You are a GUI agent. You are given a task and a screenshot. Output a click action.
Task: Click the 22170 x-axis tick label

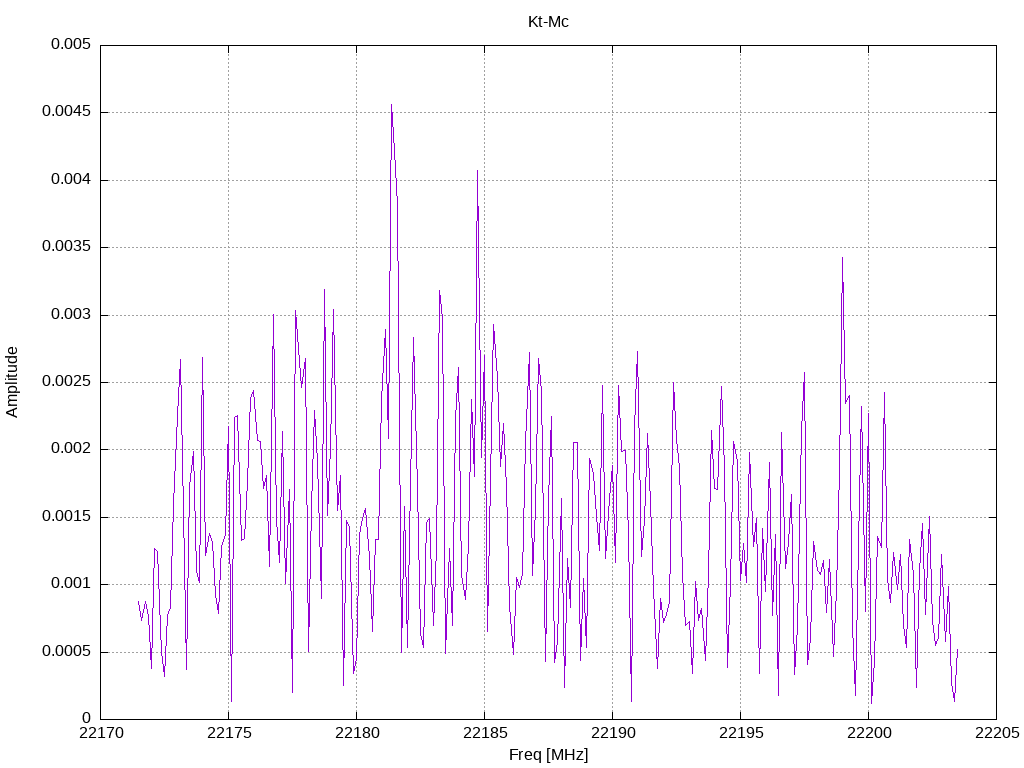point(101,733)
